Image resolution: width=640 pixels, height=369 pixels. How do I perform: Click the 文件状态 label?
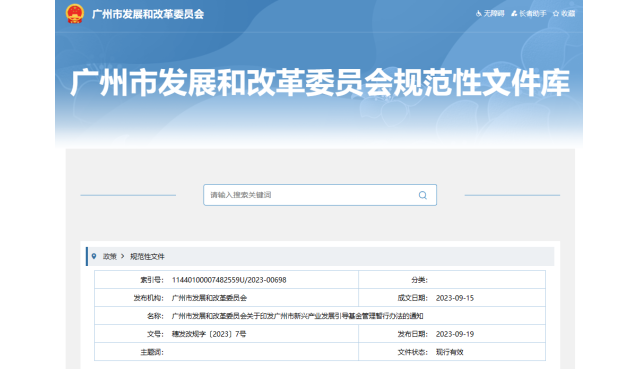[x=413, y=352]
